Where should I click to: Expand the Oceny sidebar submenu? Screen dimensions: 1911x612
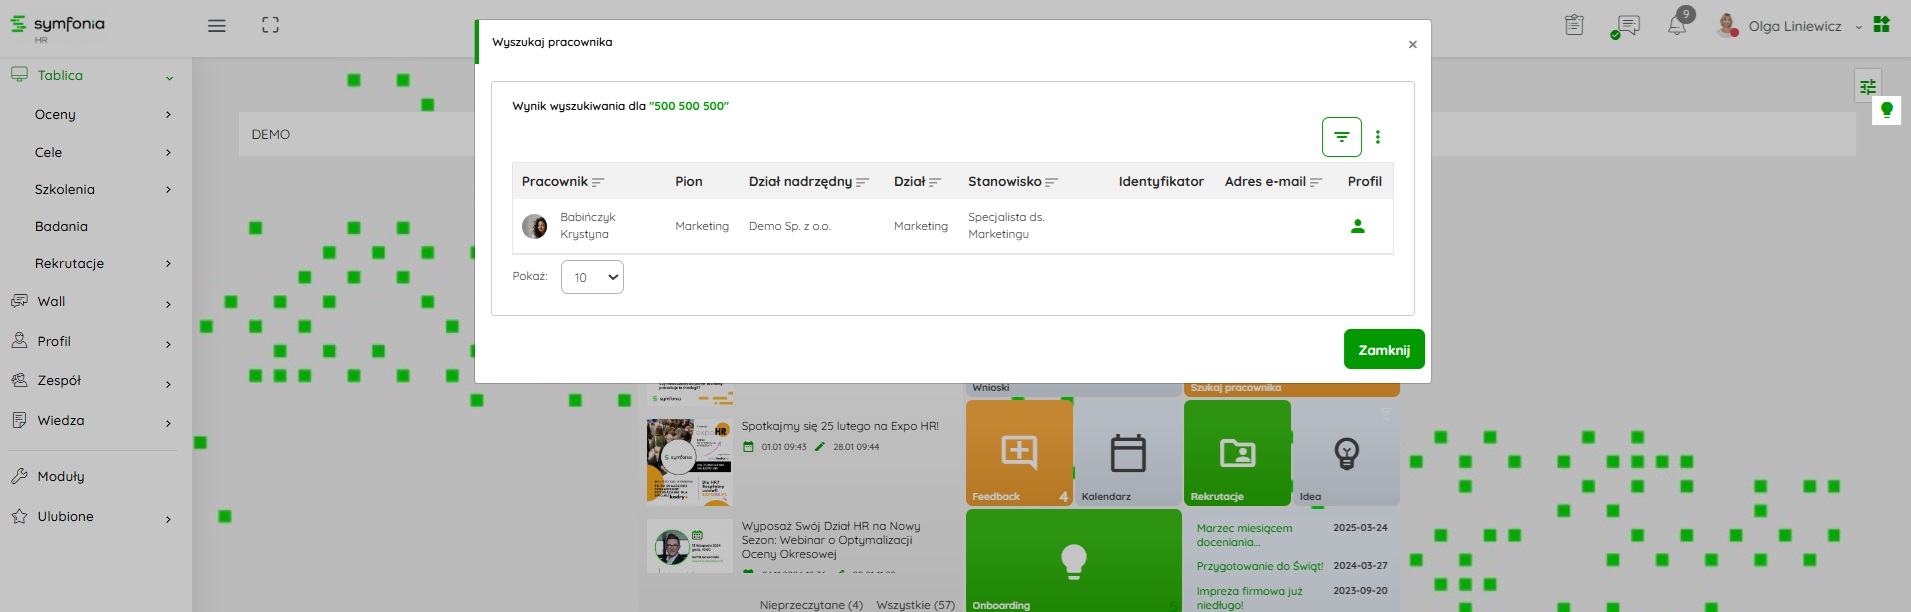(100, 115)
